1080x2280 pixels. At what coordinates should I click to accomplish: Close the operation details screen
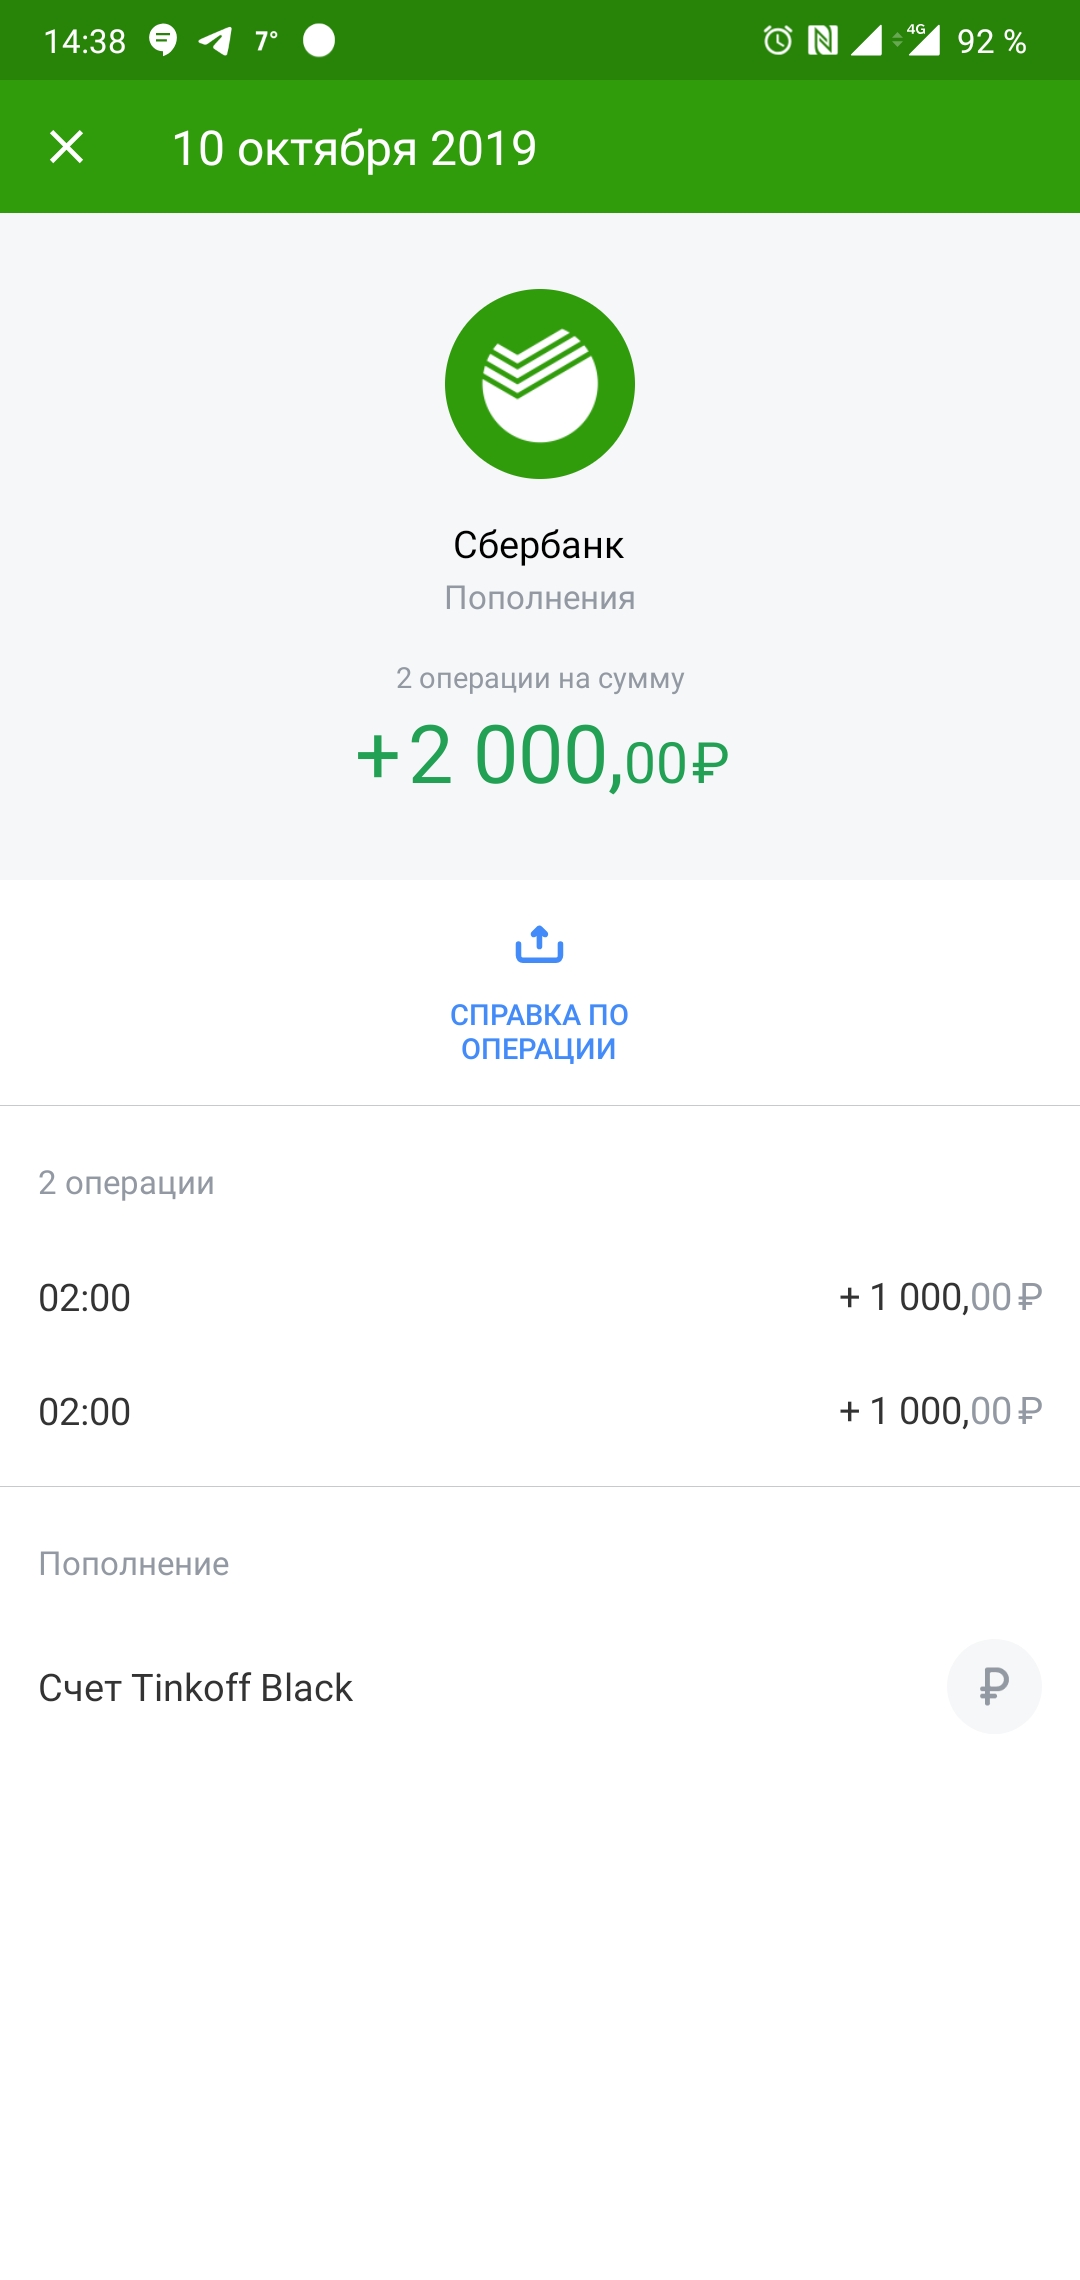tap(66, 147)
